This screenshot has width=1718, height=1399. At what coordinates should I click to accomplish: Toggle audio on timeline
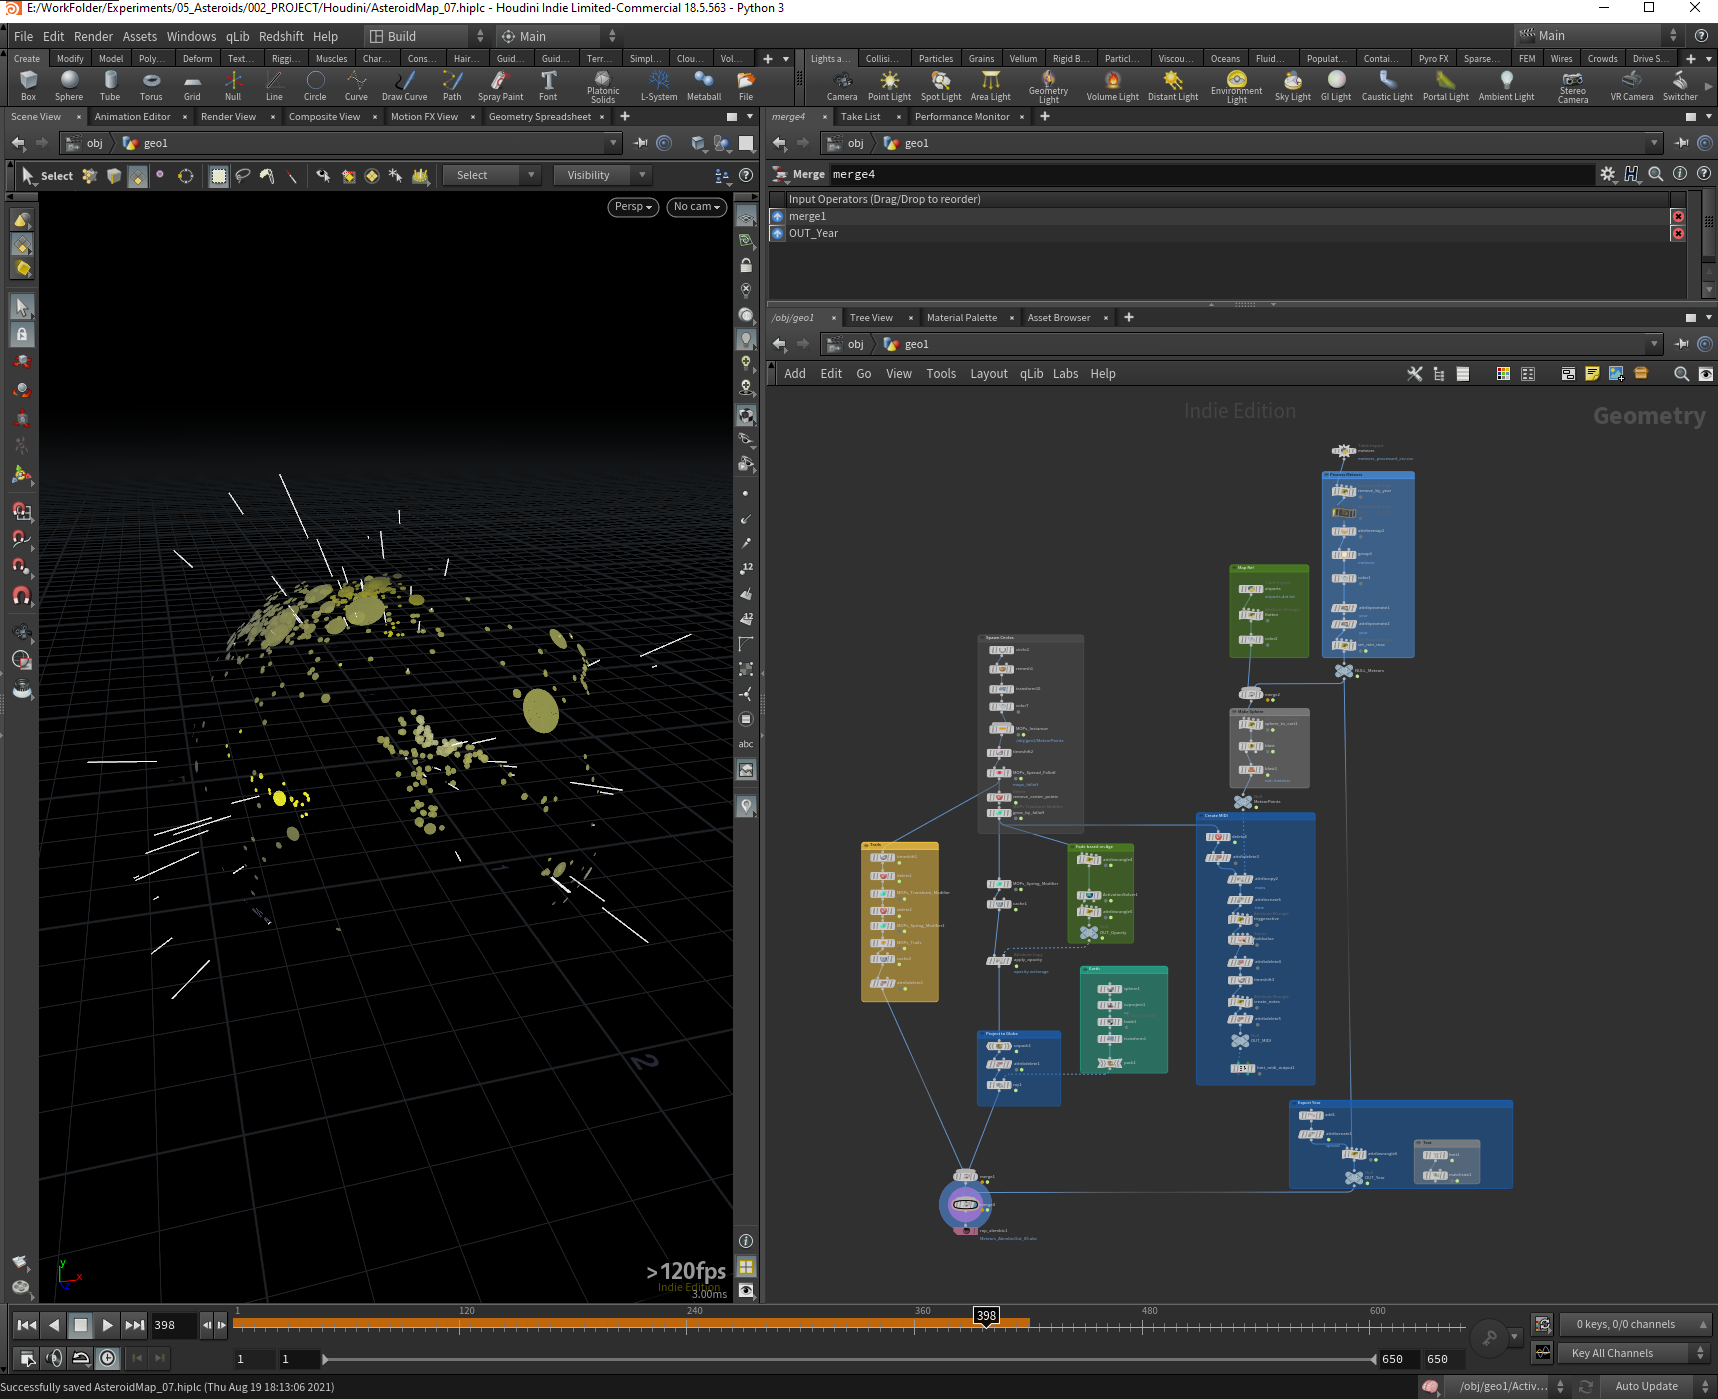(55, 1358)
